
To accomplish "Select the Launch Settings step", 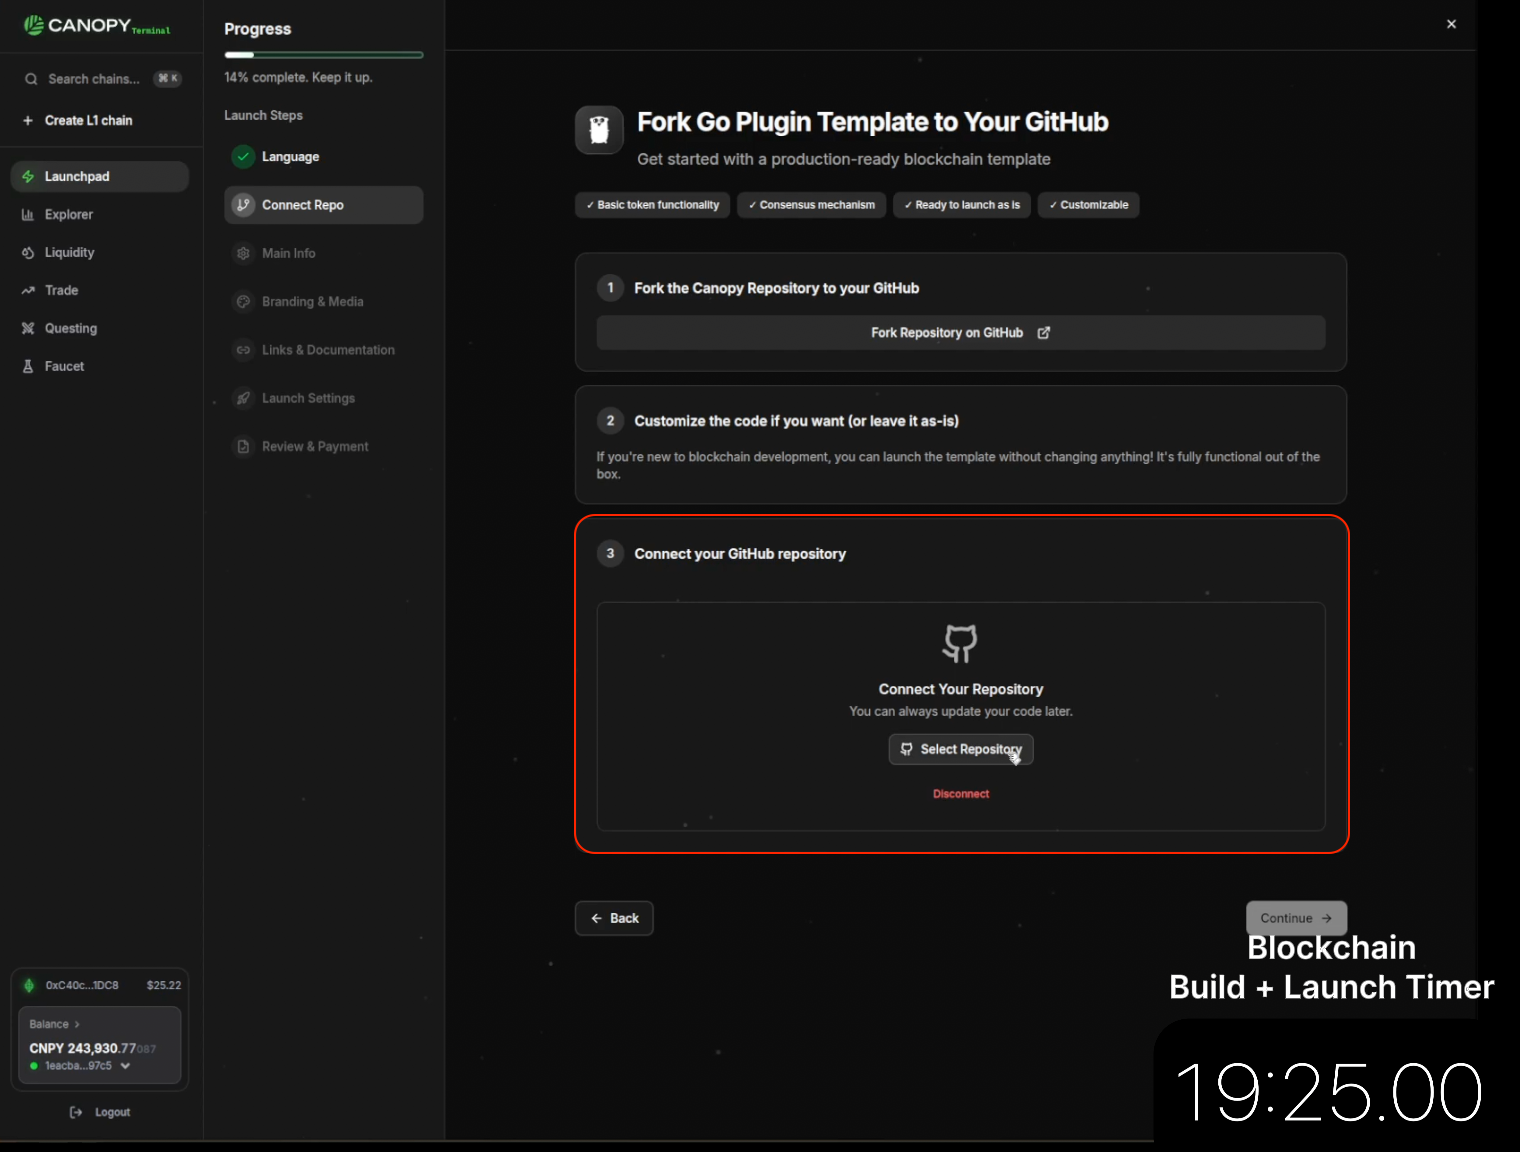I will pos(323,398).
